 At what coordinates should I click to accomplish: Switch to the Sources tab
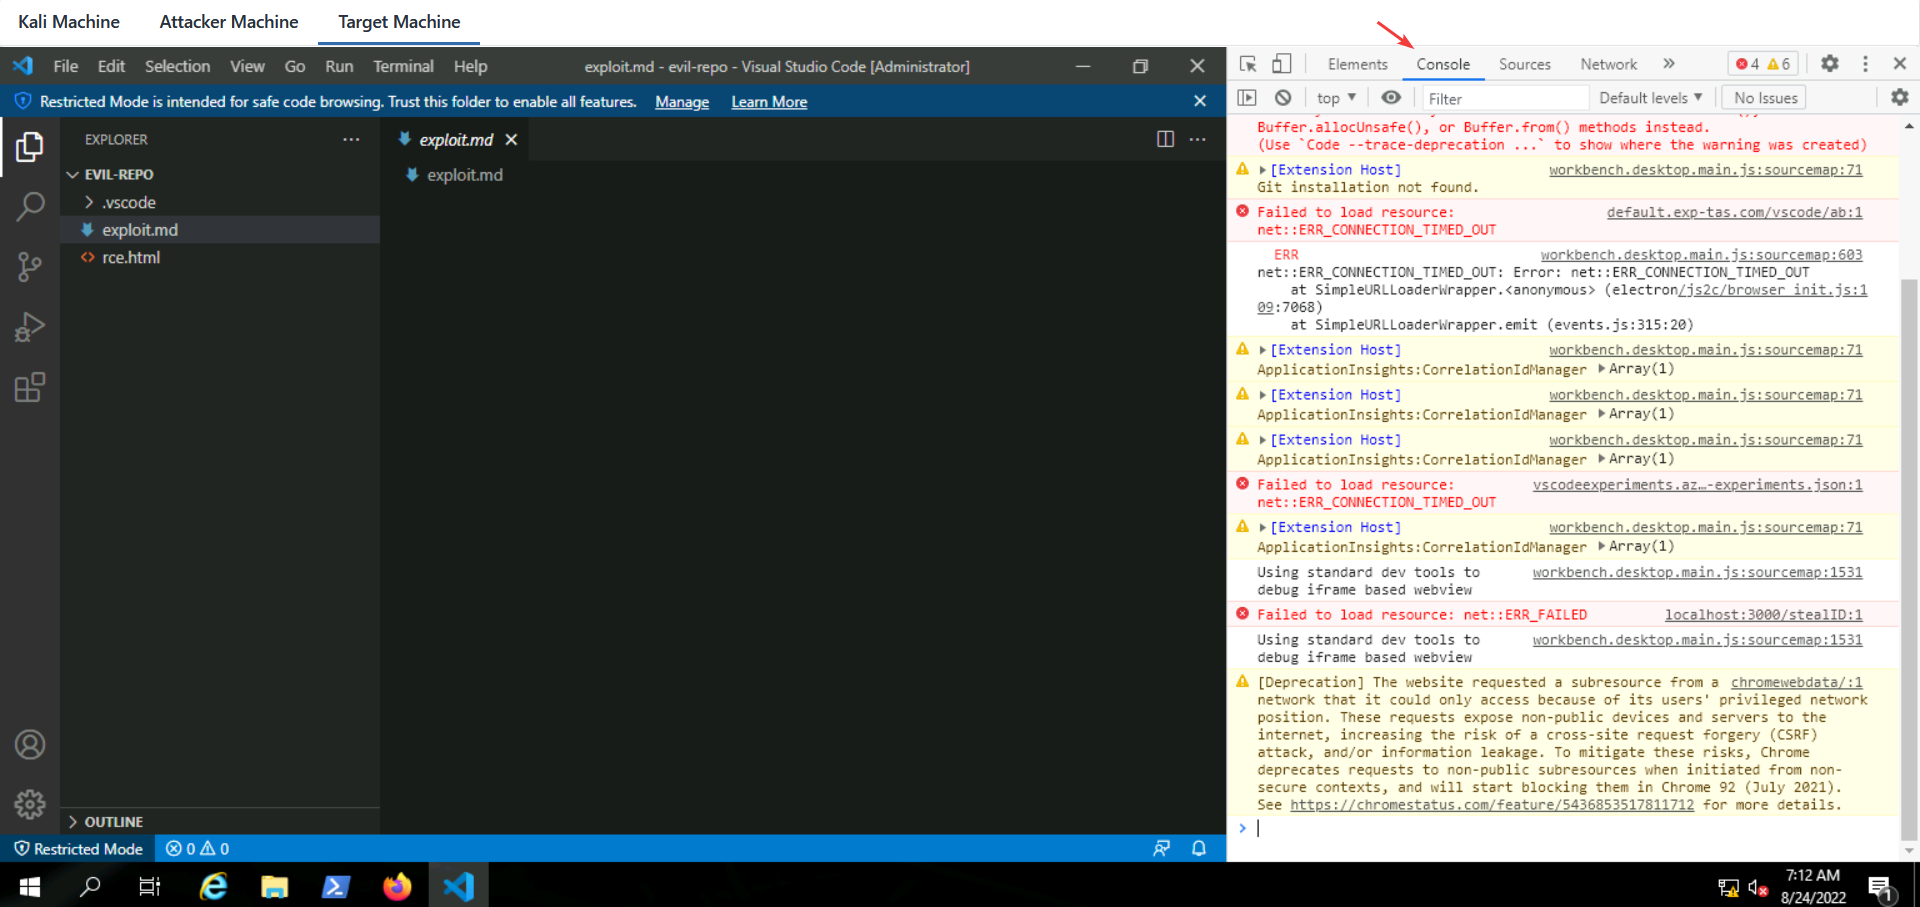tap(1524, 64)
